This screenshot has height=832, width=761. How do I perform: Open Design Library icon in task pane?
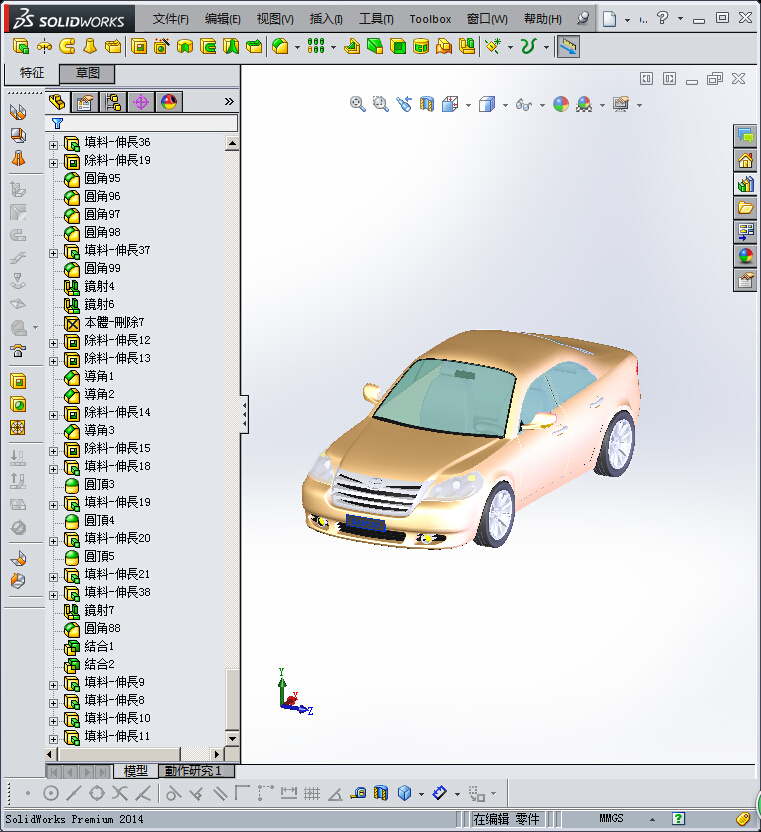(745, 184)
